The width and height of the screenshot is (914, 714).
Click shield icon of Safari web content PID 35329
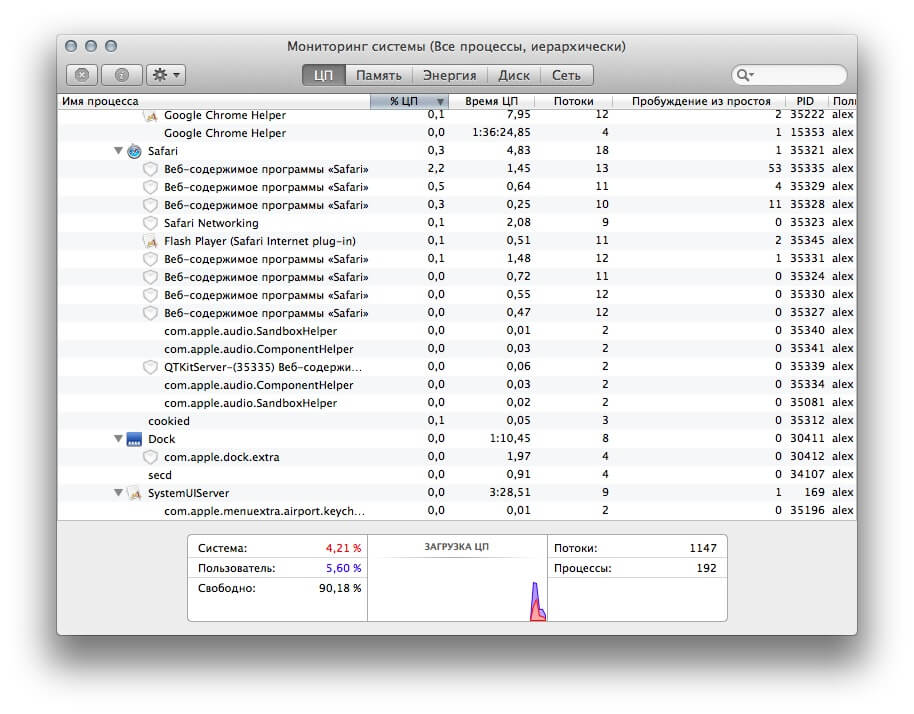(x=150, y=187)
